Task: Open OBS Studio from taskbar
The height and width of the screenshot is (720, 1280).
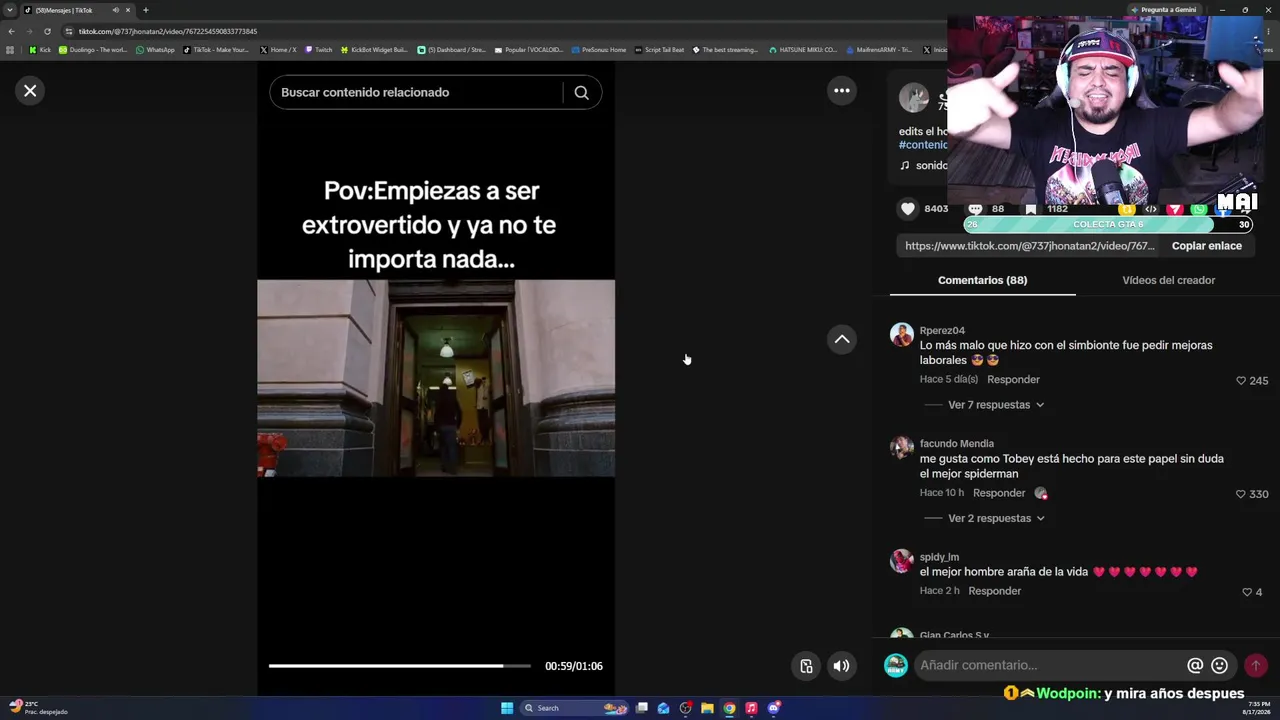Action: [685, 708]
